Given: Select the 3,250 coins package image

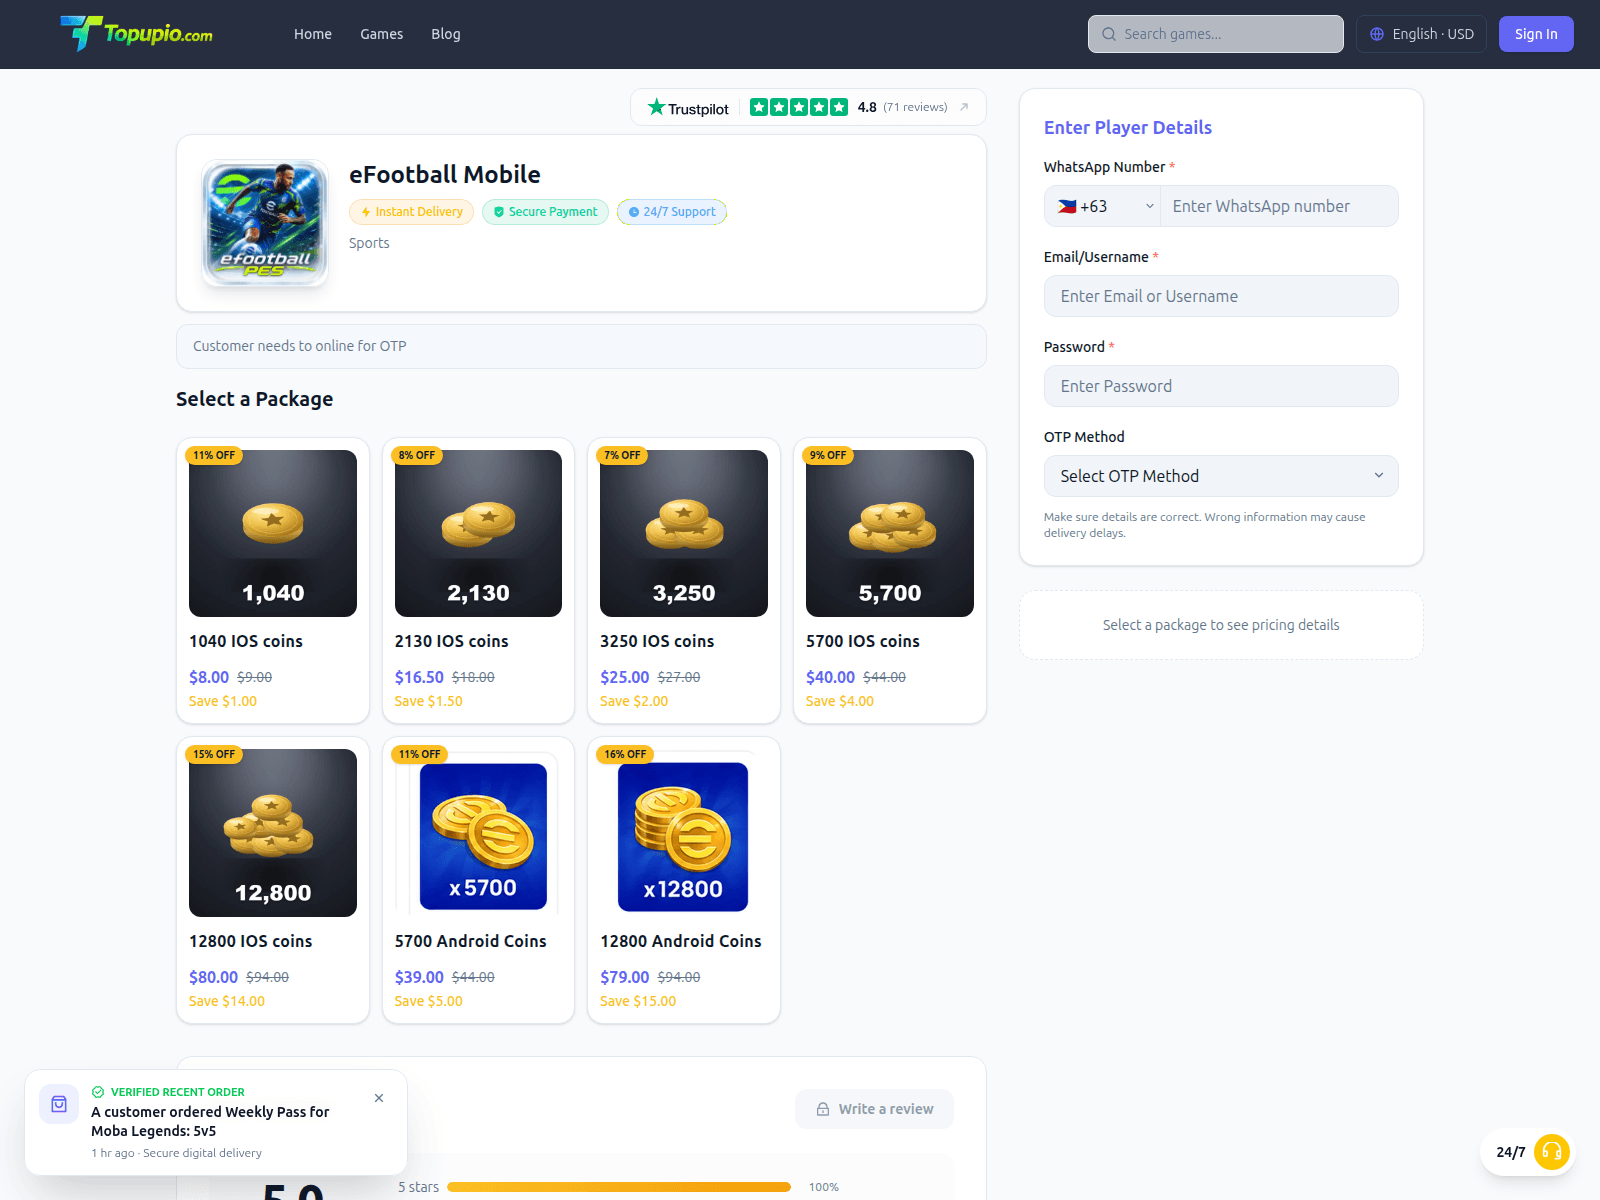Looking at the screenshot, I should click(x=684, y=533).
